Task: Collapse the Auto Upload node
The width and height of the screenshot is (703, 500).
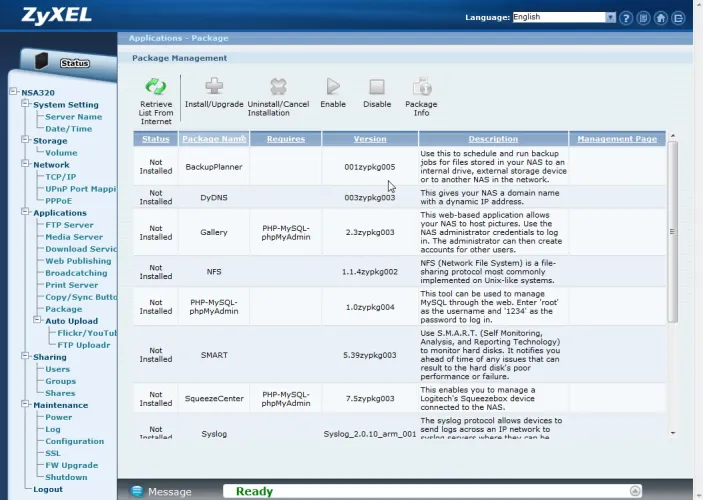Action: pos(38,320)
